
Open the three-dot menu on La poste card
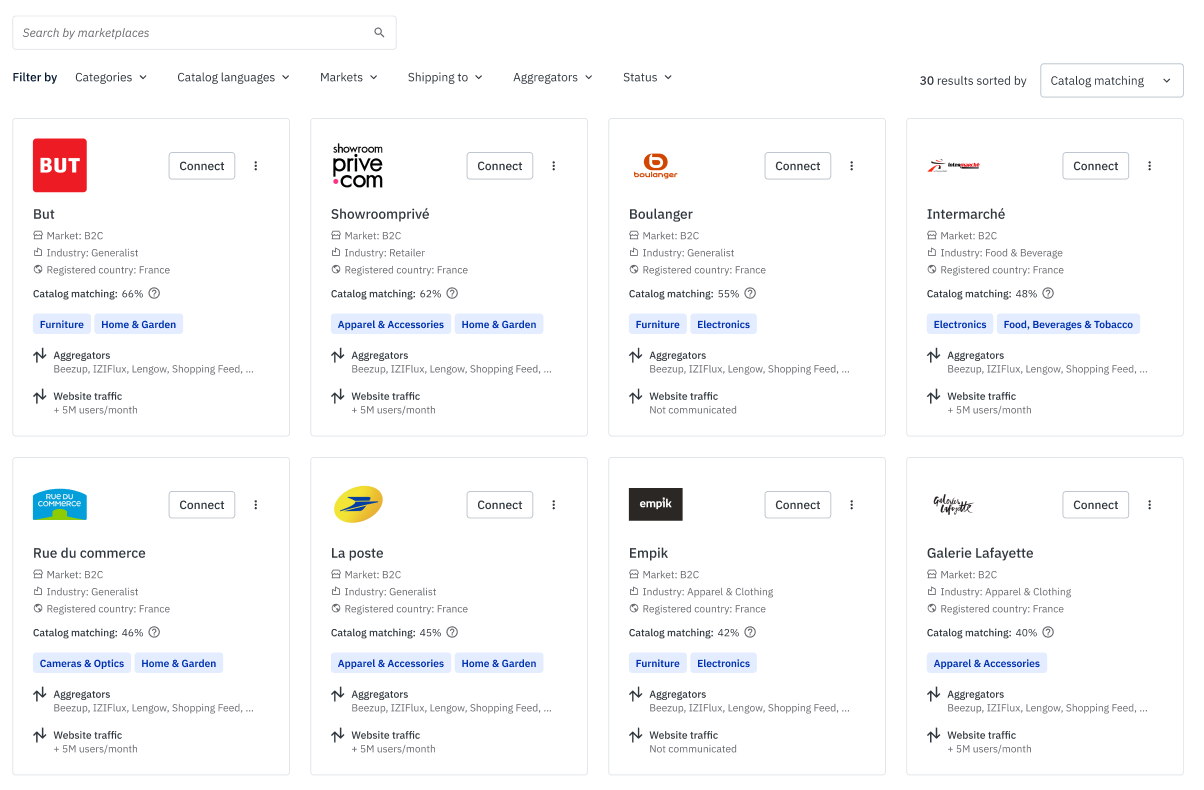pyautogui.click(x=554, y=505)
